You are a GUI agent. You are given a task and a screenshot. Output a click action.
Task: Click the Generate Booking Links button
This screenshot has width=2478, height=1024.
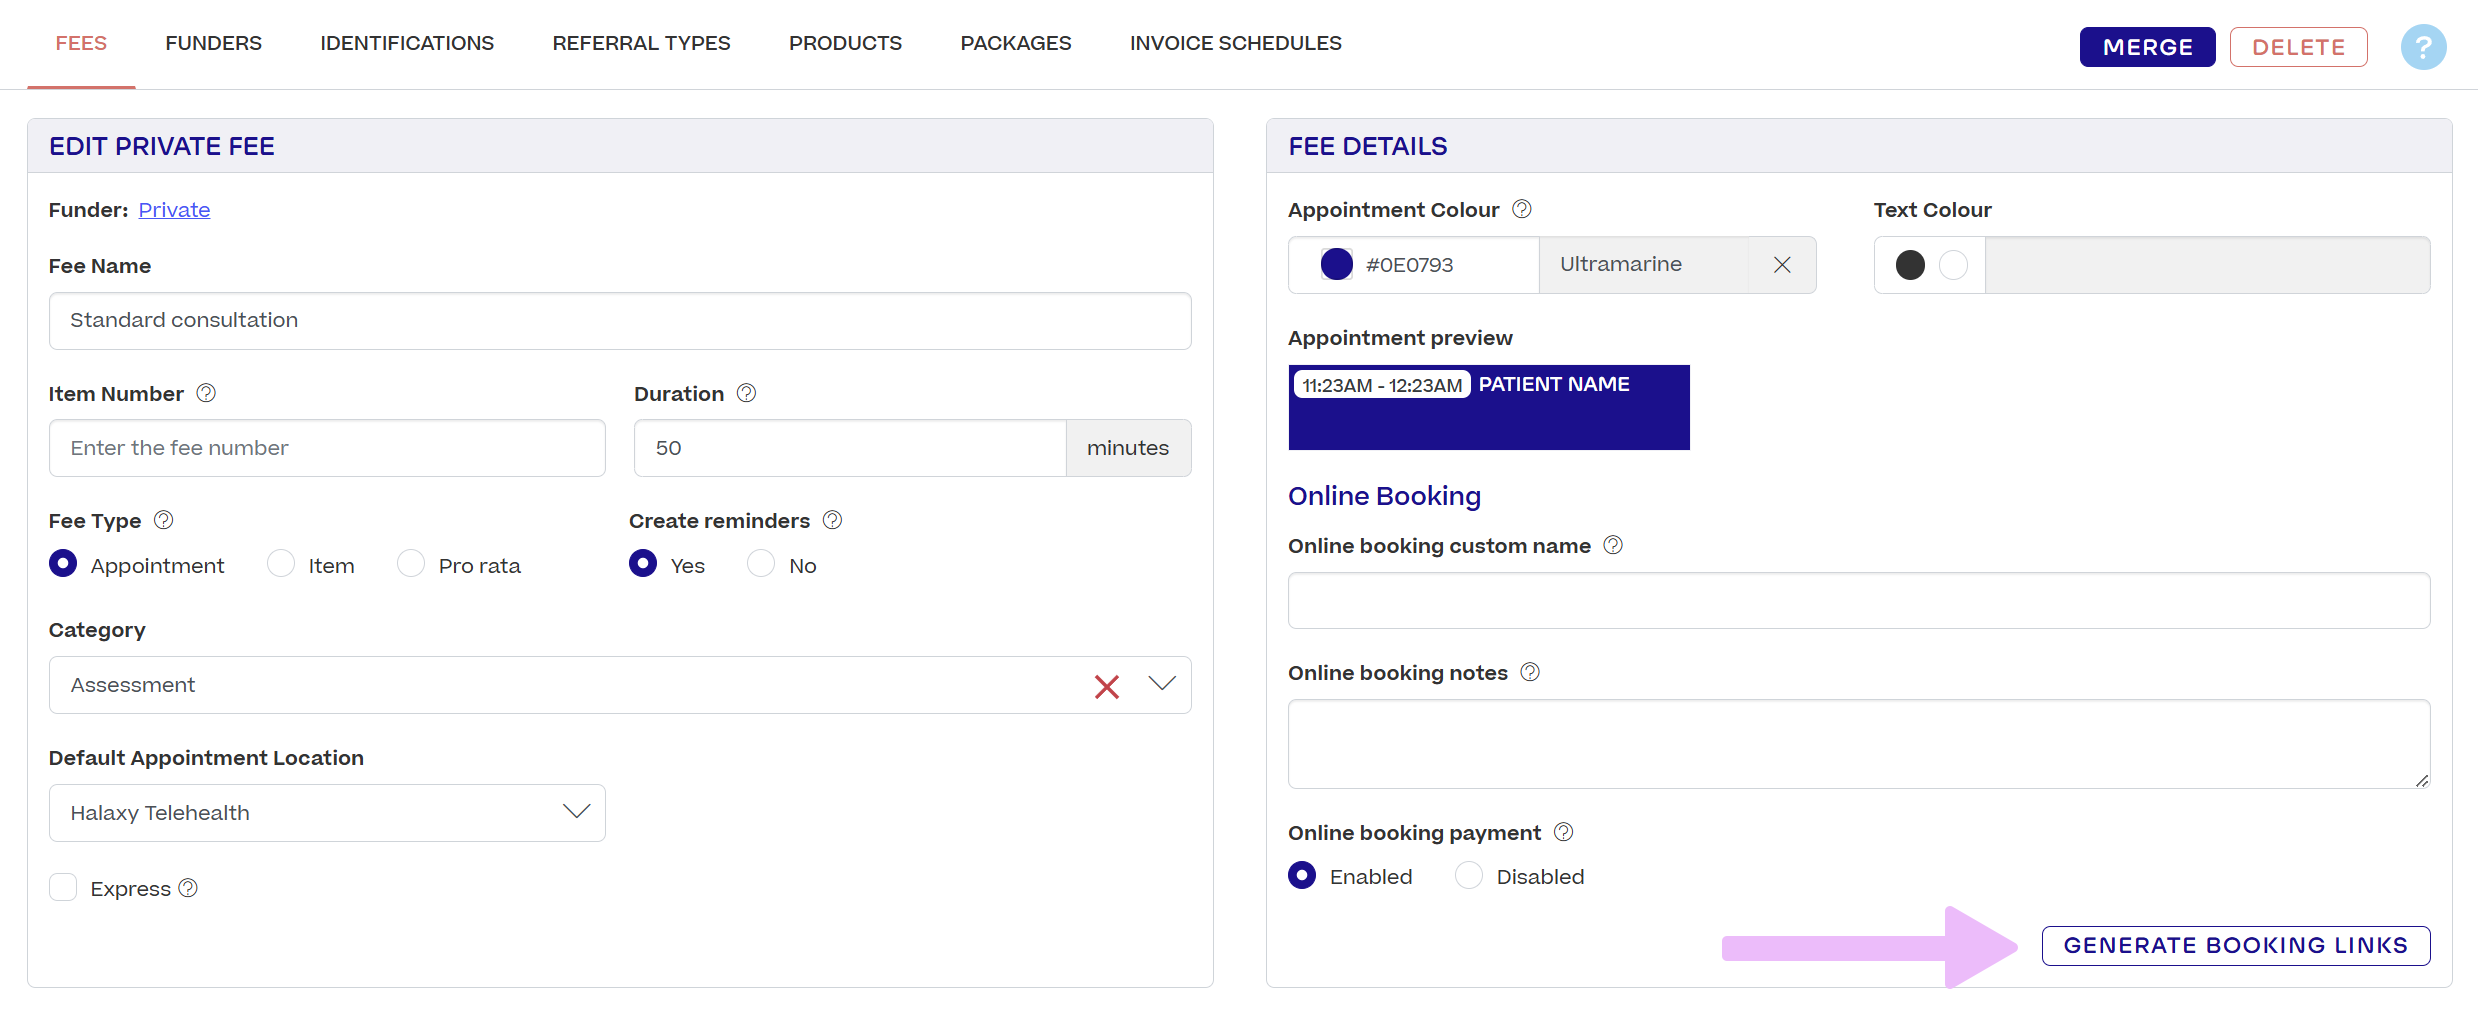[2235, 945]
